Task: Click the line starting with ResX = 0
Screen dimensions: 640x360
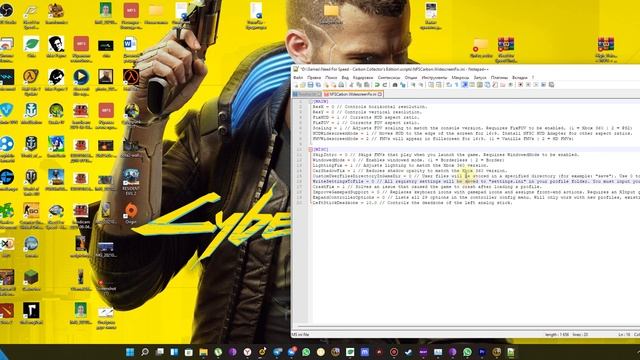Action: click(x=370, y=107)
